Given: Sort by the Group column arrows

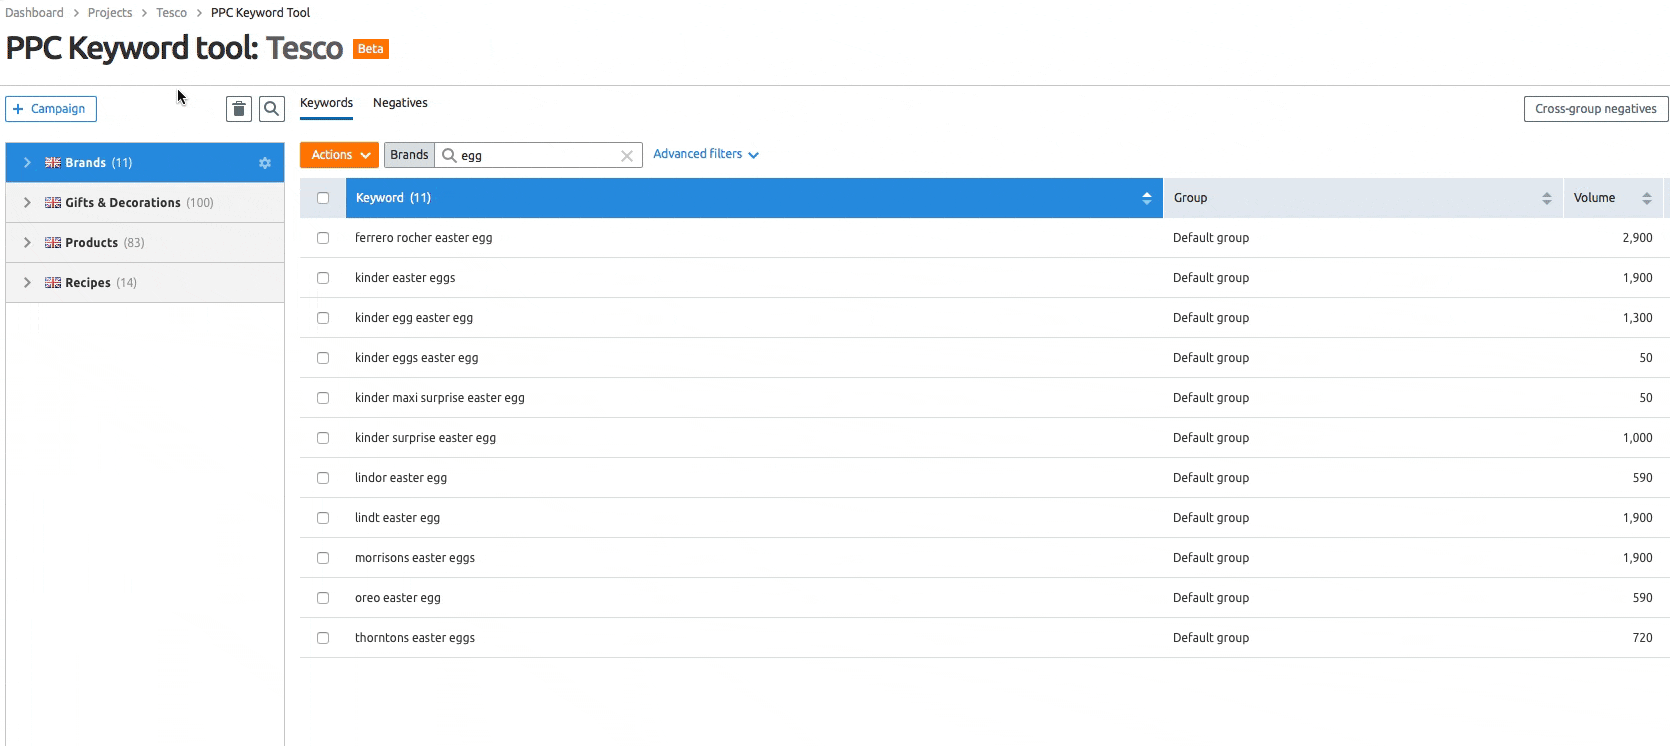Looking at the screenshot, I should [x=1547, y=198].
